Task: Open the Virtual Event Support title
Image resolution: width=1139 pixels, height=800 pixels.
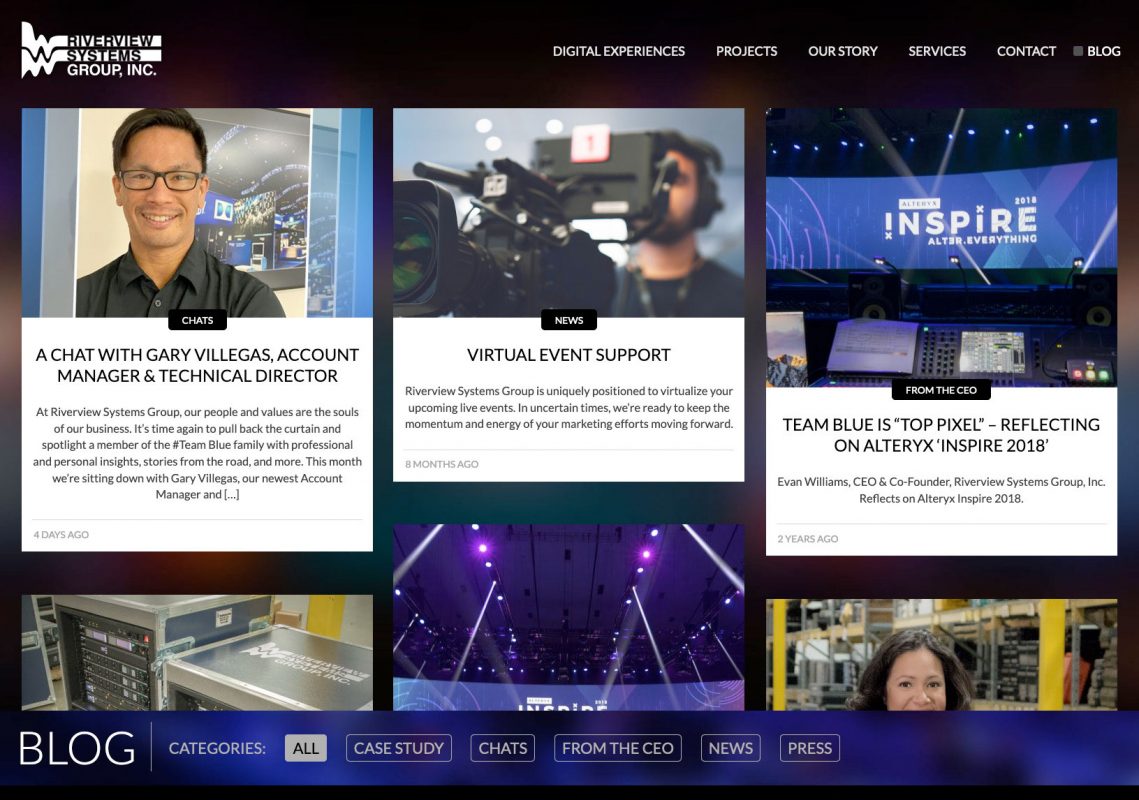Action: (x=569, y=355)
